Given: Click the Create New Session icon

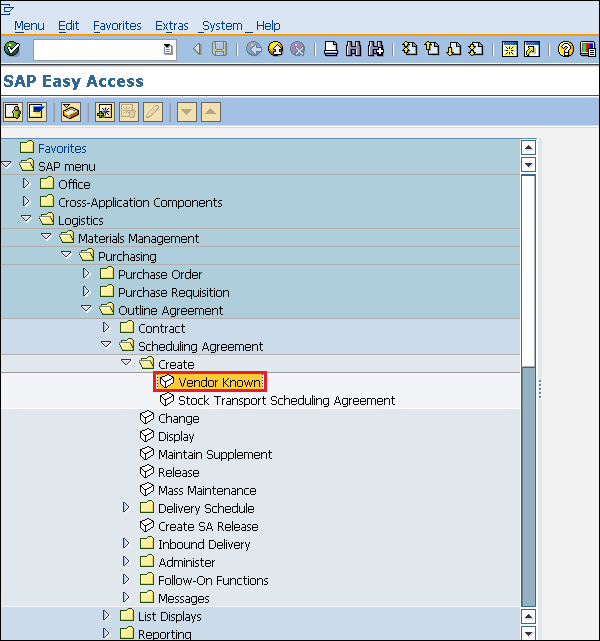Looking at the screenshot, I should [x=510, y=49].
